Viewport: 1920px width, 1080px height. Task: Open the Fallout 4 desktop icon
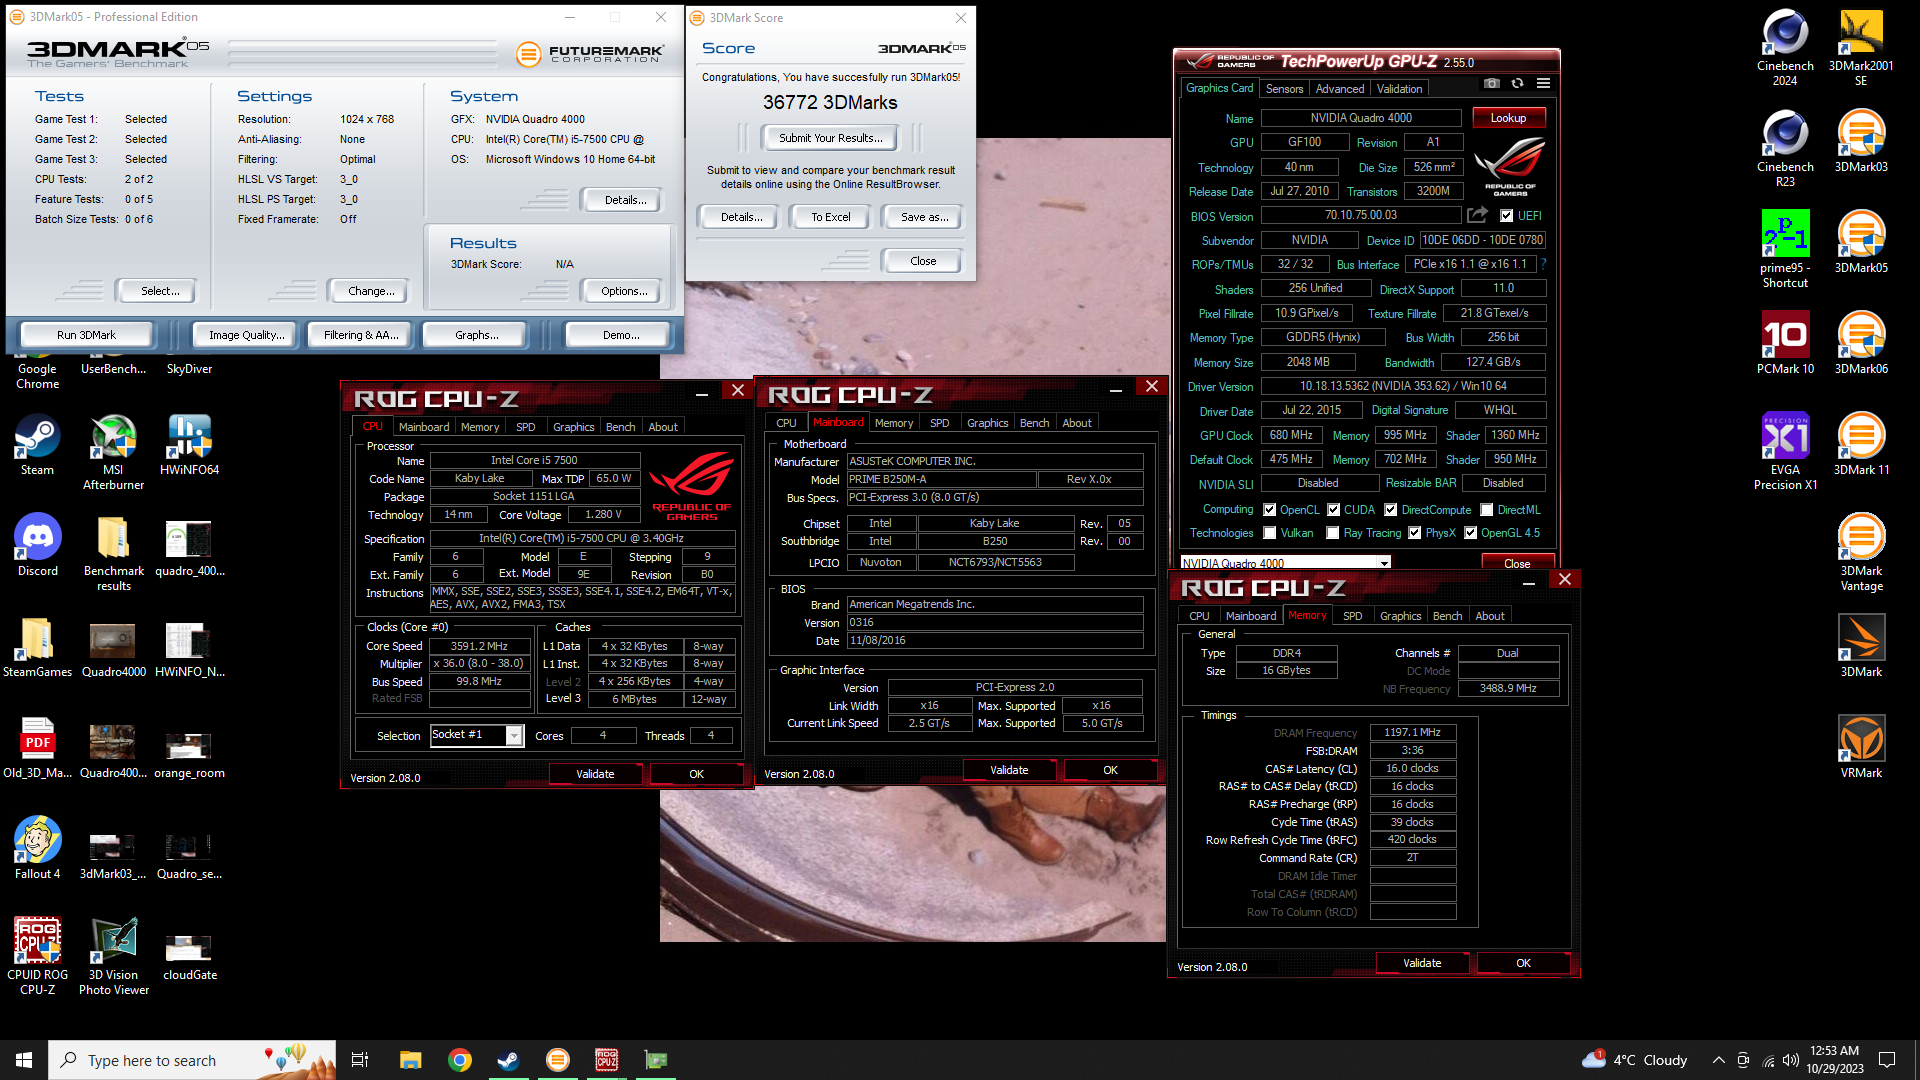click(37, 849)
